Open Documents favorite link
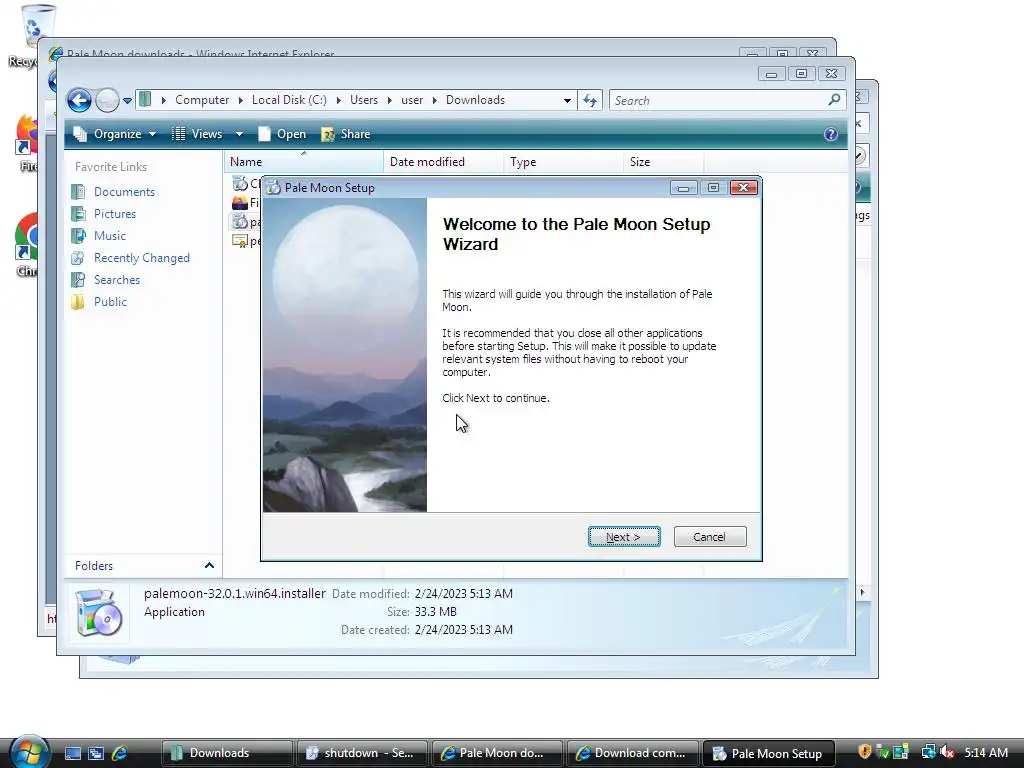 124,191
